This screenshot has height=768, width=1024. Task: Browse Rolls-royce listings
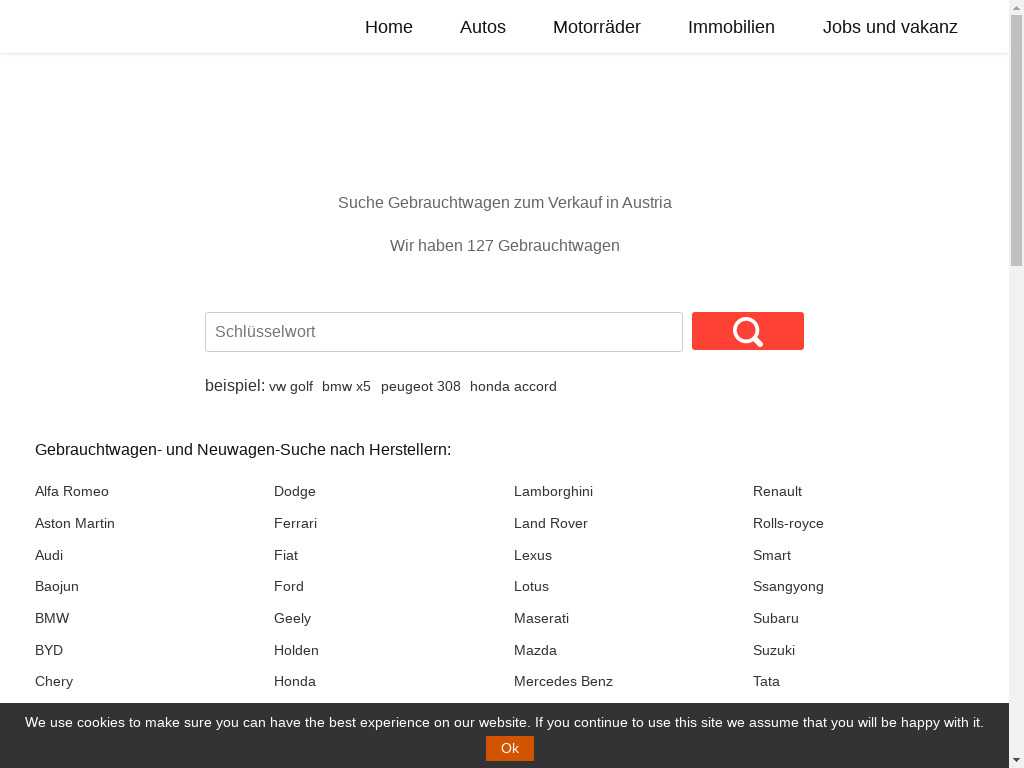click(788, 523)
